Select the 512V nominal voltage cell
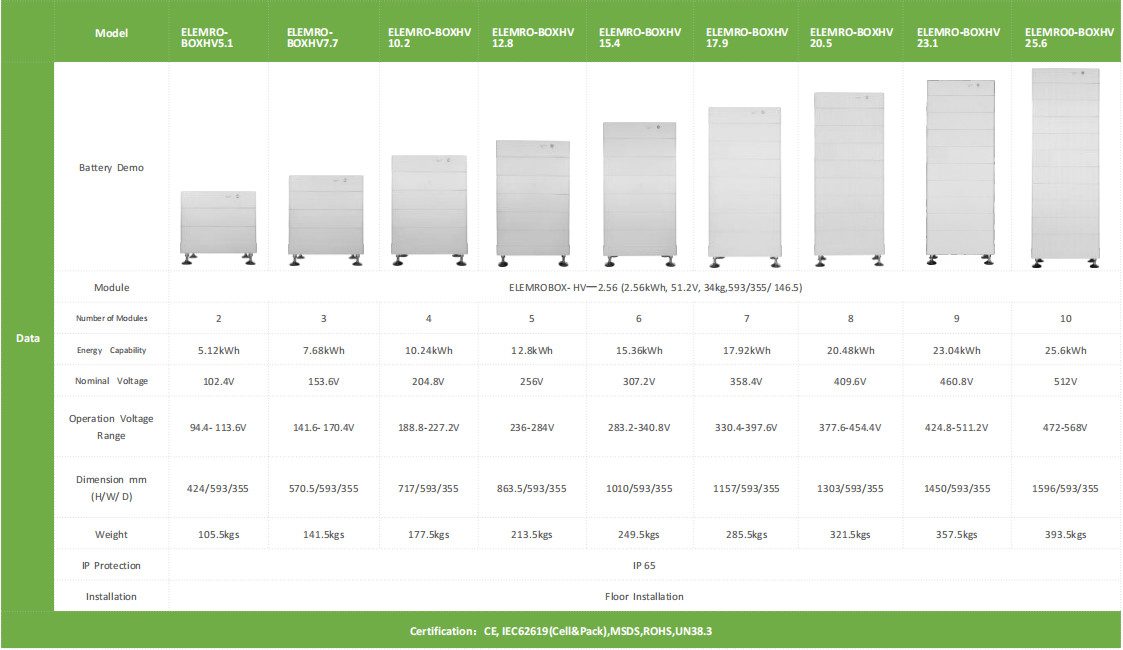 pos(1065,381)
